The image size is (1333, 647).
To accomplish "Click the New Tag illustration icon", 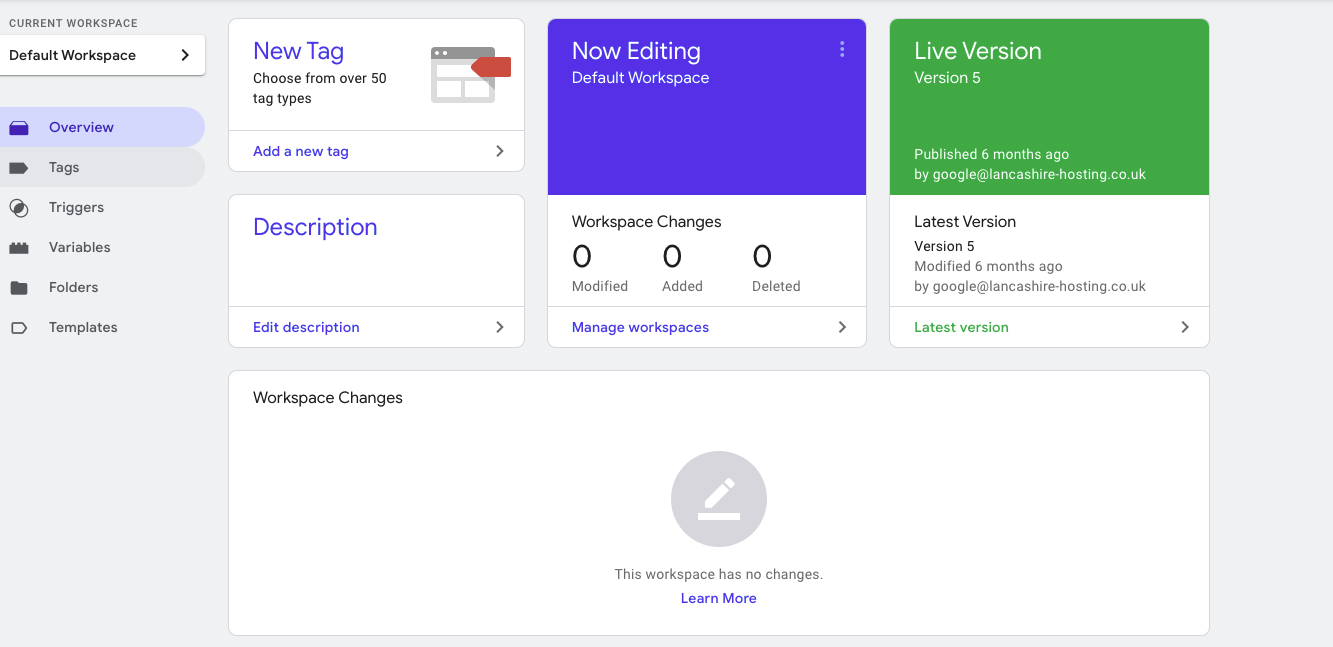I will [465, 72].
